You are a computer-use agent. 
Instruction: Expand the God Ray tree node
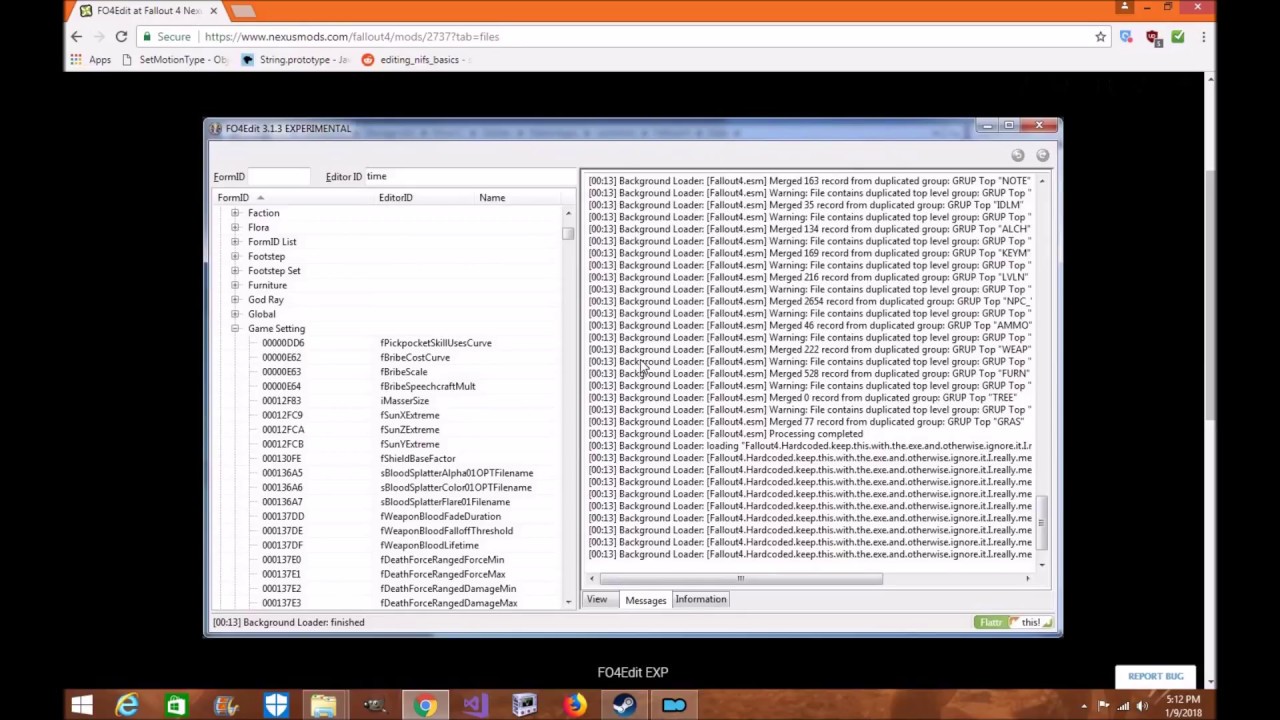click(x=235, y=300)
